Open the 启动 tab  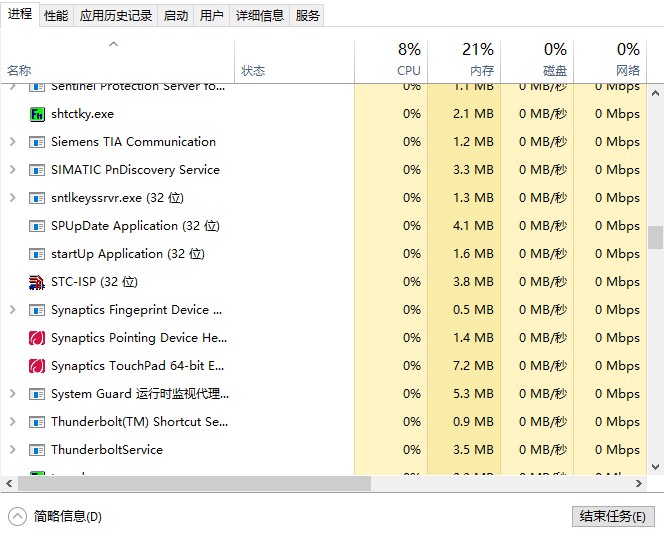pos(175,15)
